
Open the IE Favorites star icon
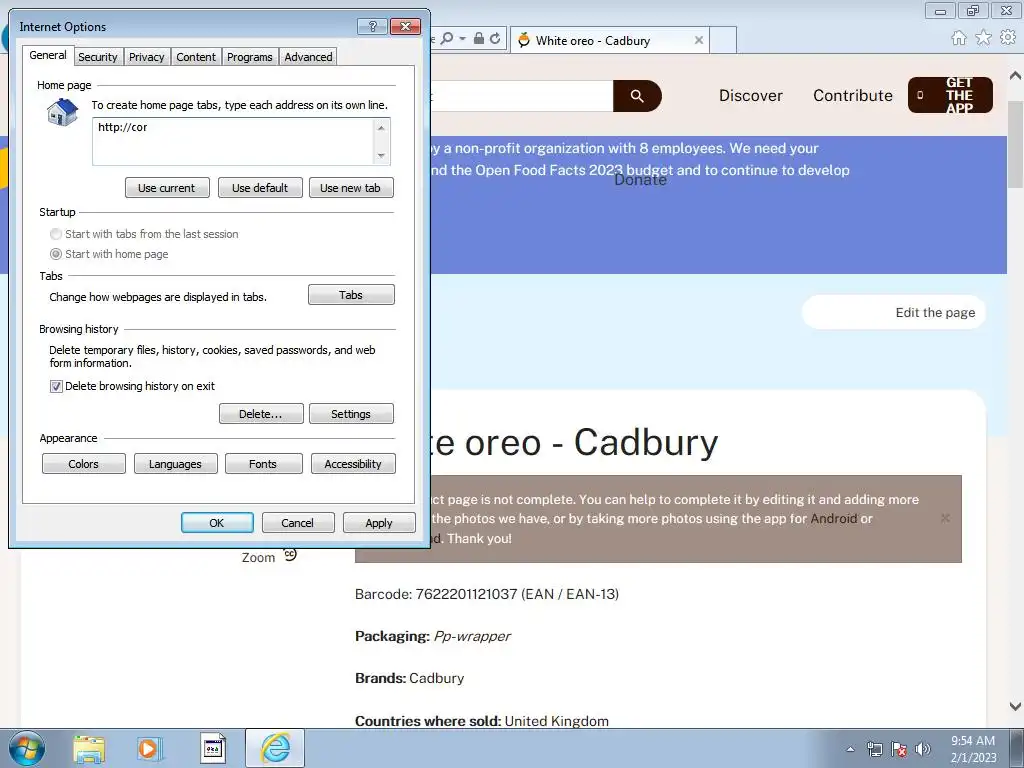[983, 38]
